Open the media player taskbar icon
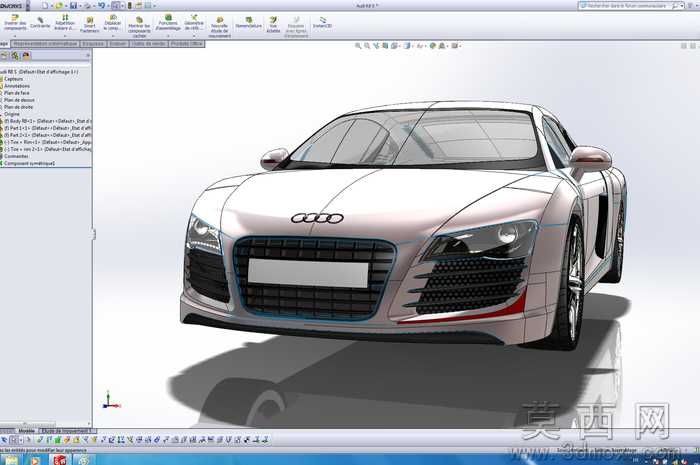This screenshot has width=700, height=465. point(35,460)
